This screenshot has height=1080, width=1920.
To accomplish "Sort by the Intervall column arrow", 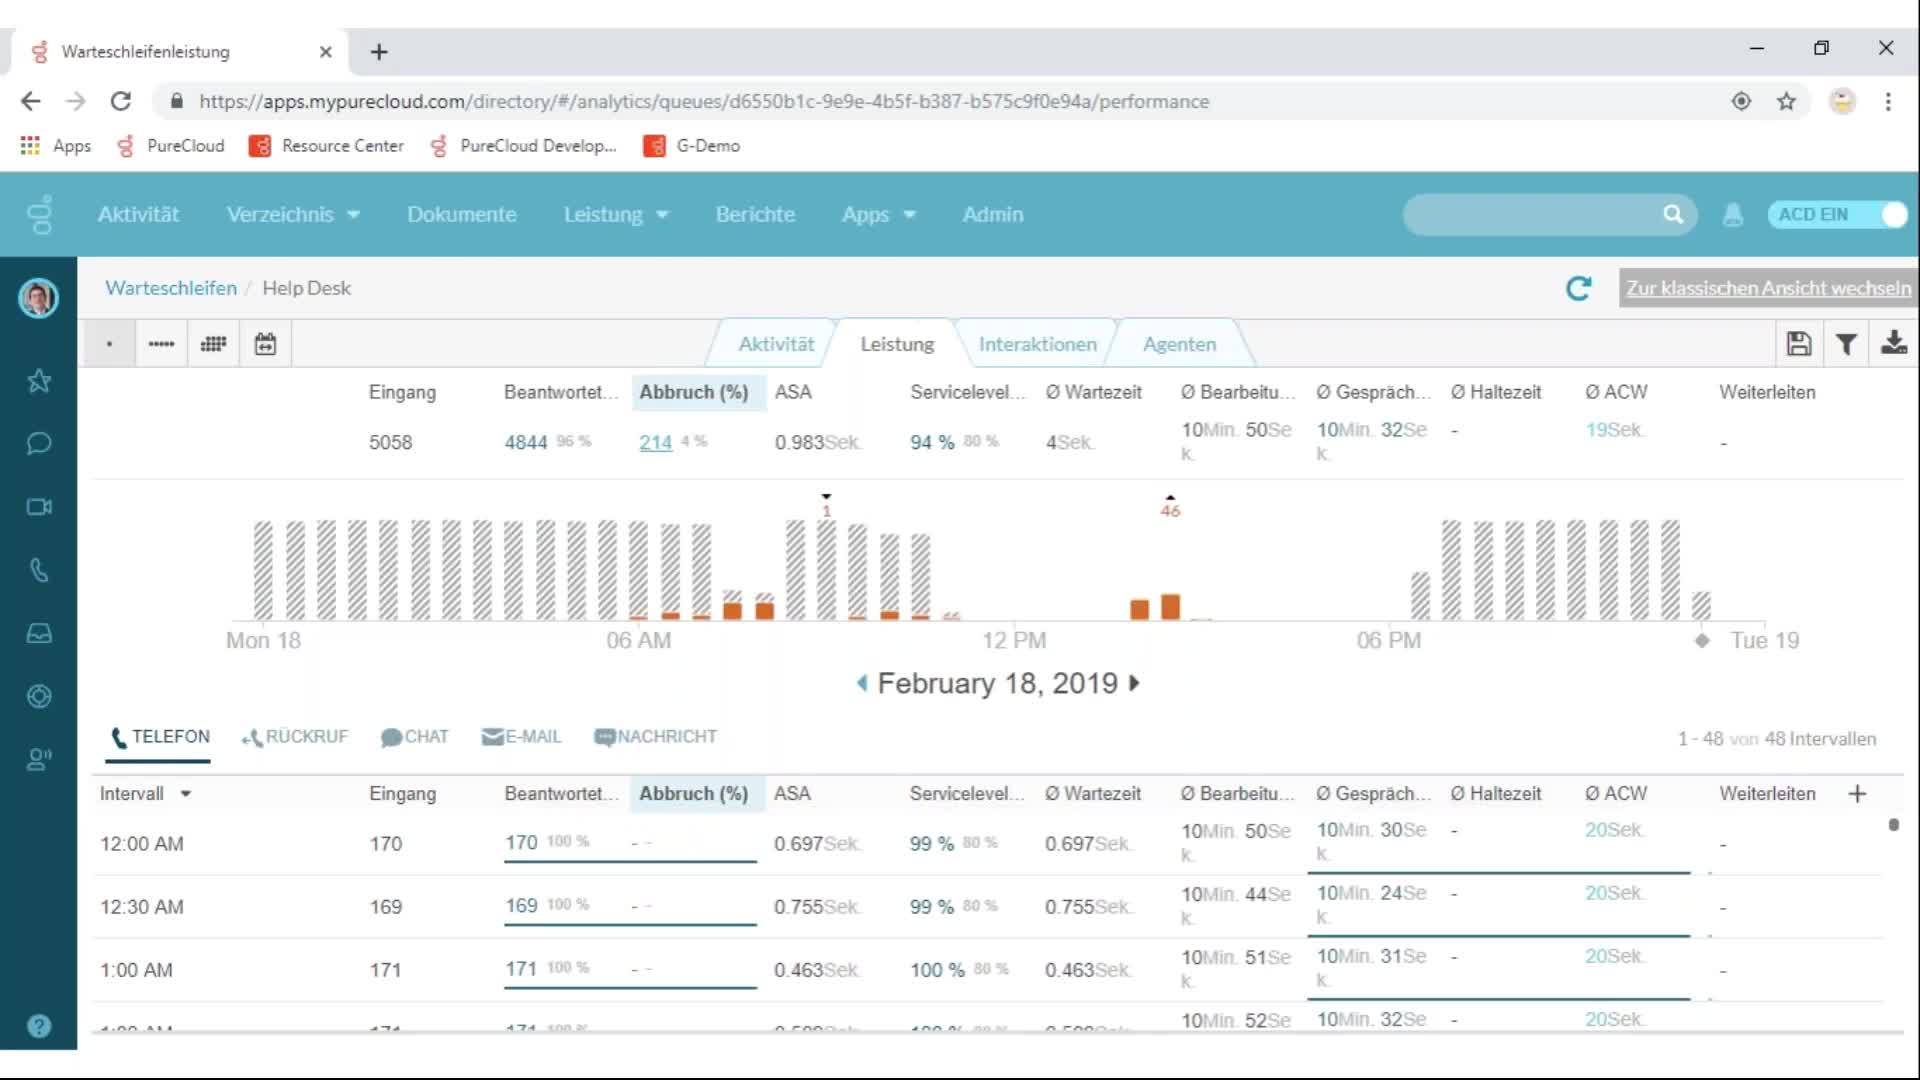I will point(186,794).
